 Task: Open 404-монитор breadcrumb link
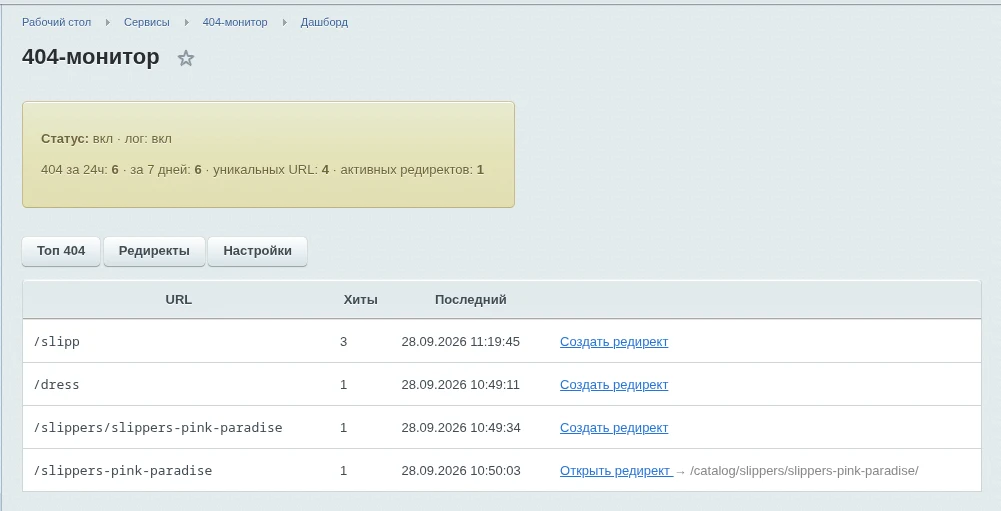pos(235,22)
